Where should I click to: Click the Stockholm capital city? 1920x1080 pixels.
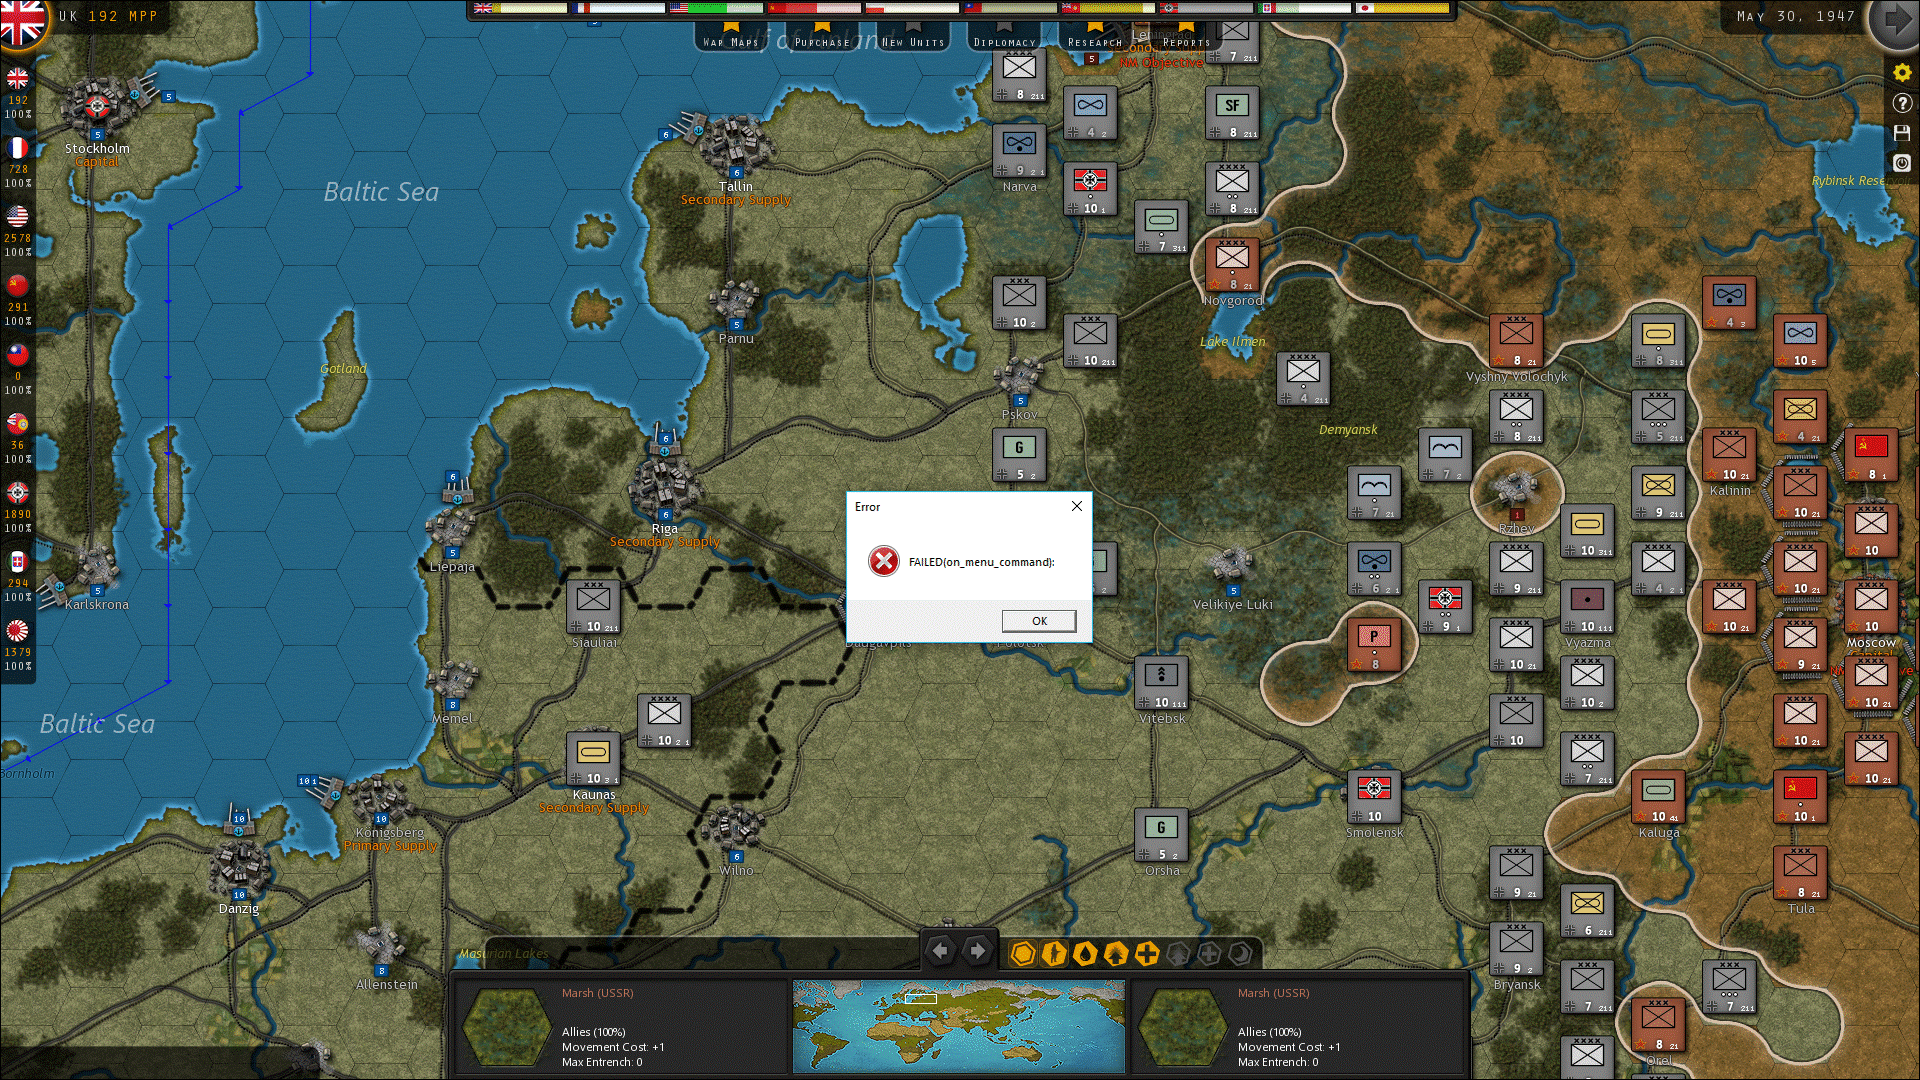pos(97,106)
